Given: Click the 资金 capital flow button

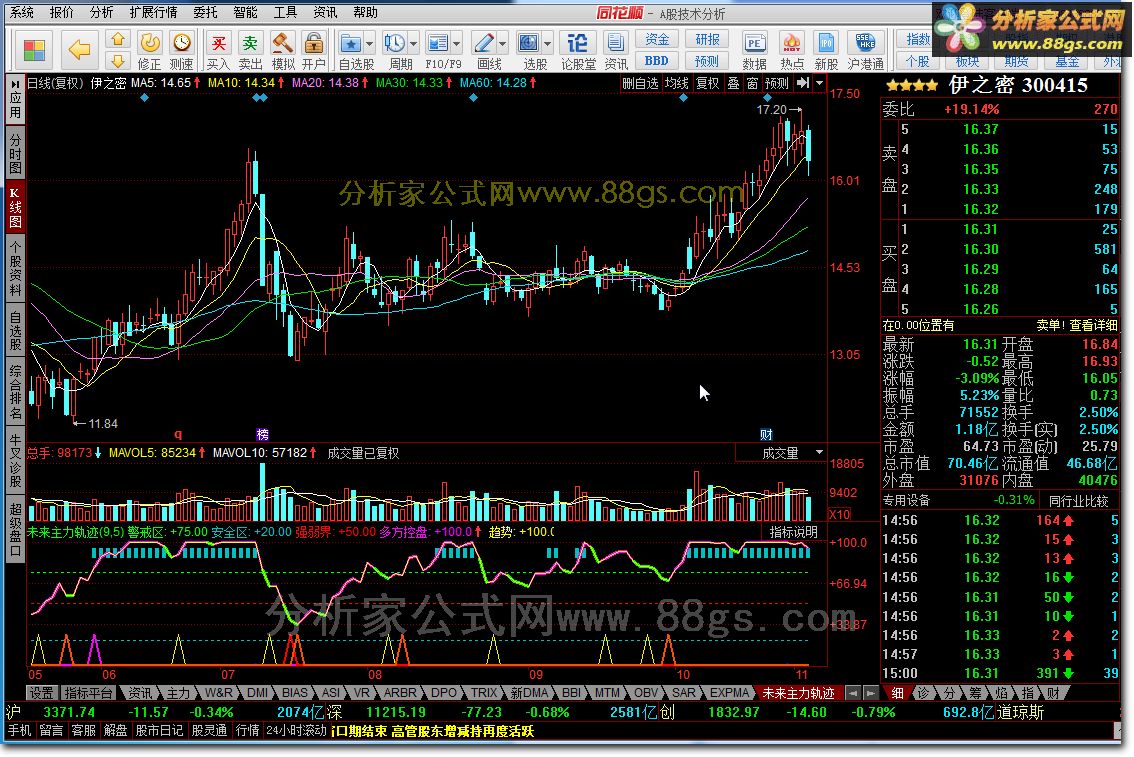Looking at the screenshot, I should [x=657, y=39].
